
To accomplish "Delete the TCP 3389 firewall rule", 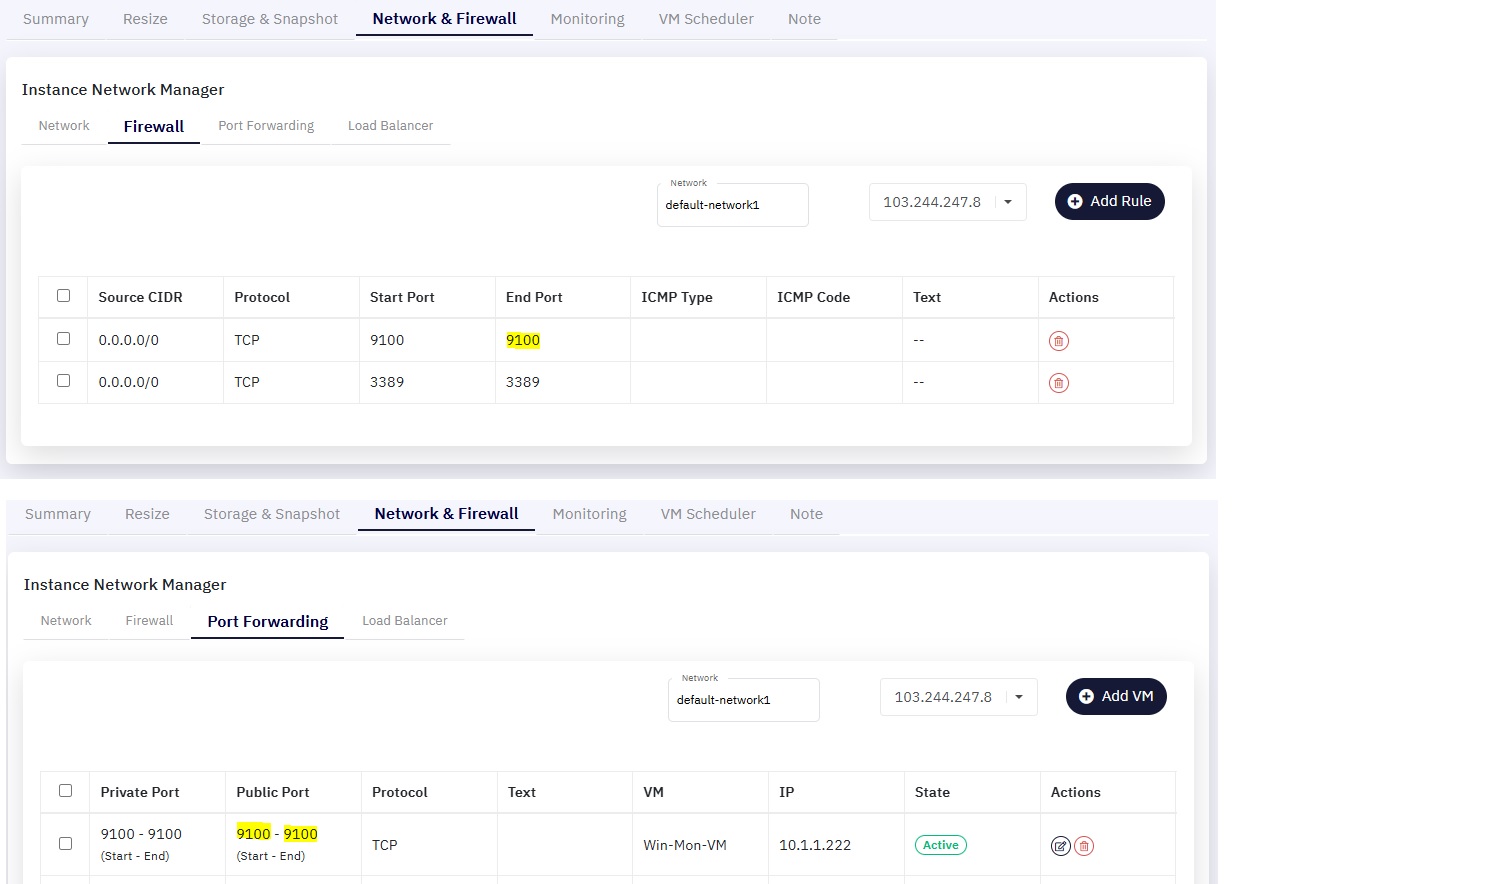I will (x=1059, y=383).
